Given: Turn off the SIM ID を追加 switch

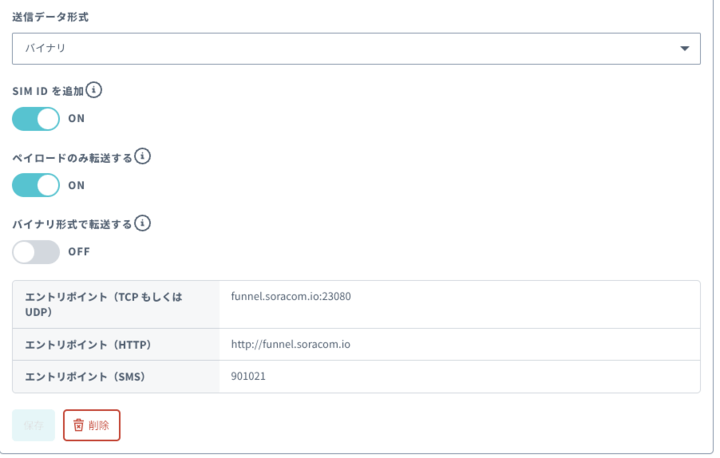Looking at the screenshot, I should pyautogui.click(x=36, y=119).
